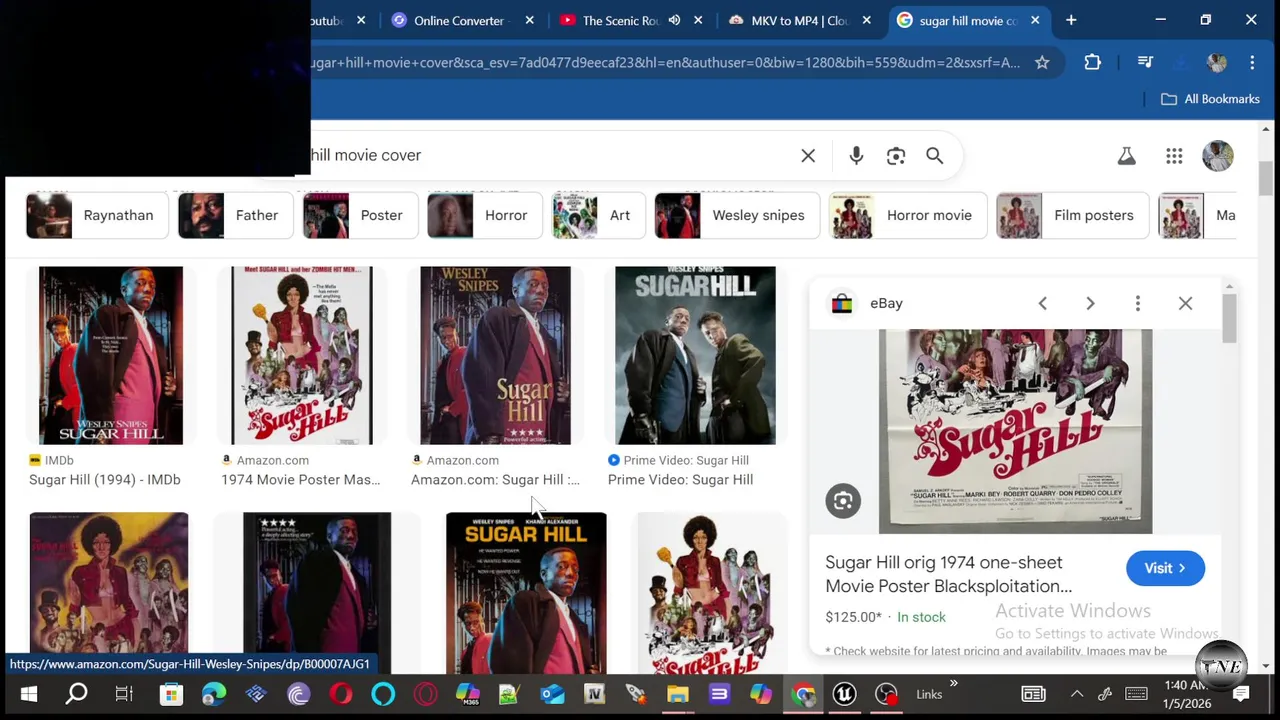1280x720 pixels.
Task: Switch to the MKV to MP4 tab
Action: [799, 20]
